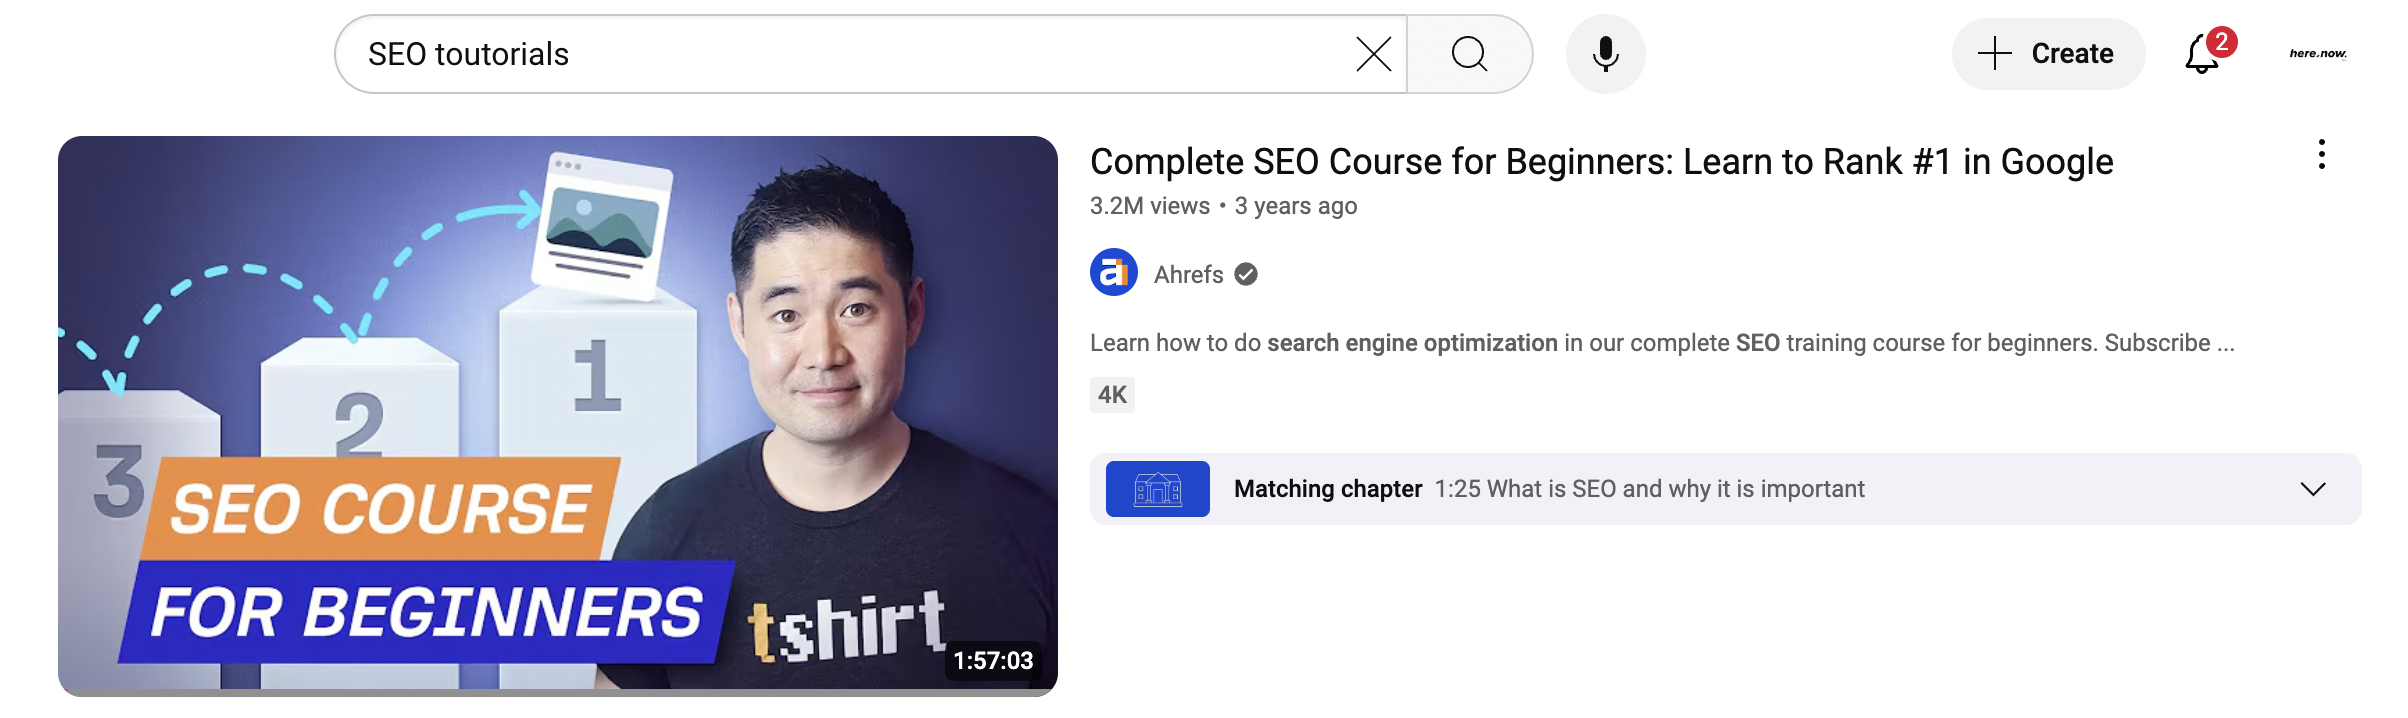Click the Ahrefs channel avatar
The width and height of the screenshot is (2408, 718).
1113,272
